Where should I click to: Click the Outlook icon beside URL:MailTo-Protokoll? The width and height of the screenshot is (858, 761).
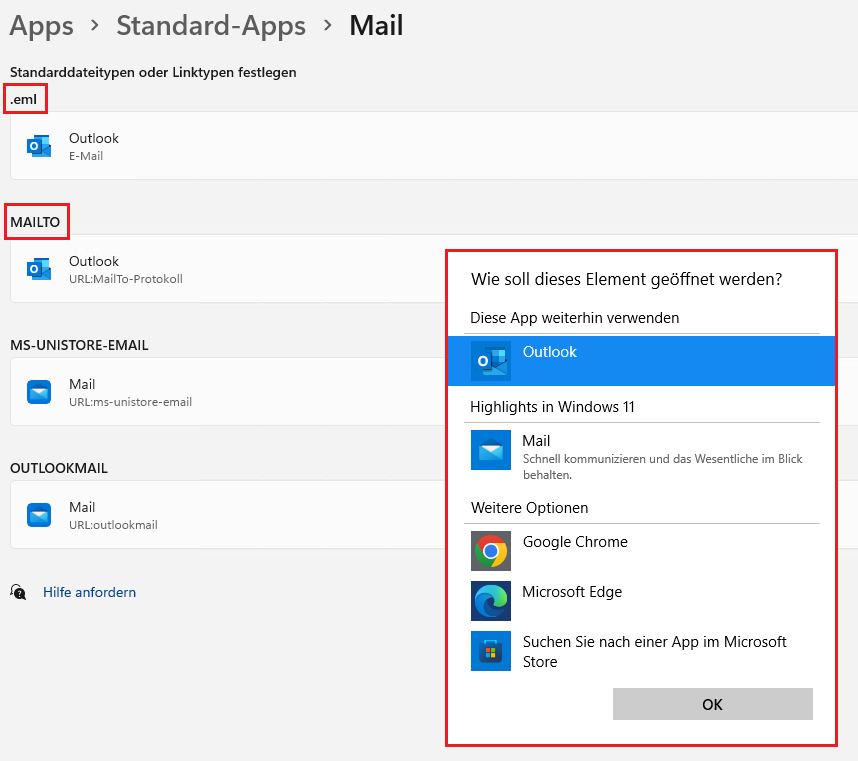pyautogui.click(x=39, y=269)
